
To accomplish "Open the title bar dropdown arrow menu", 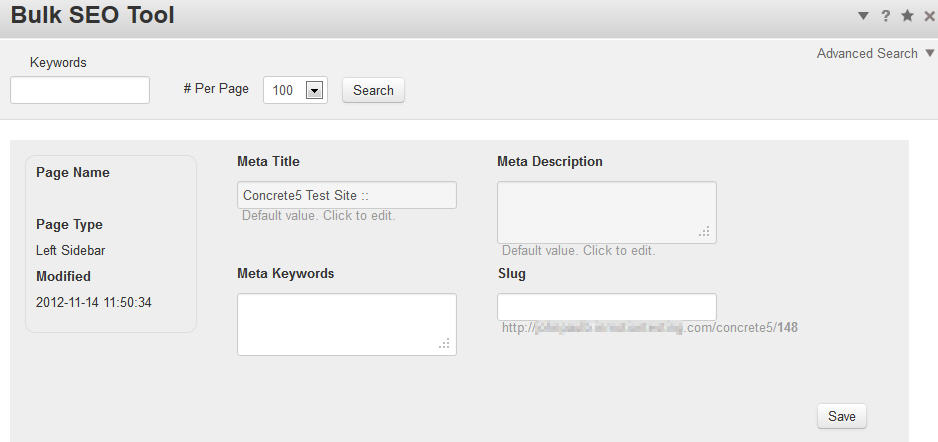I will (x=863, y=16).
